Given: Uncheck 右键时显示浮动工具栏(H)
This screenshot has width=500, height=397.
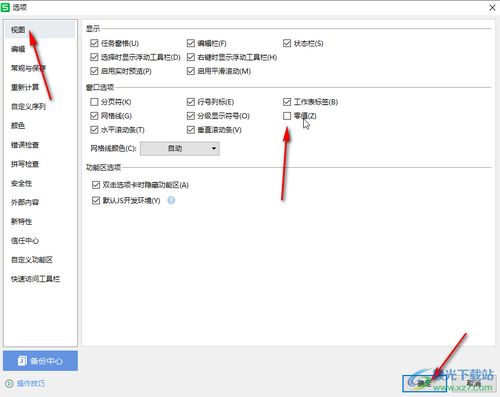Looking at the screenshot, I should (x=191, y=57).
